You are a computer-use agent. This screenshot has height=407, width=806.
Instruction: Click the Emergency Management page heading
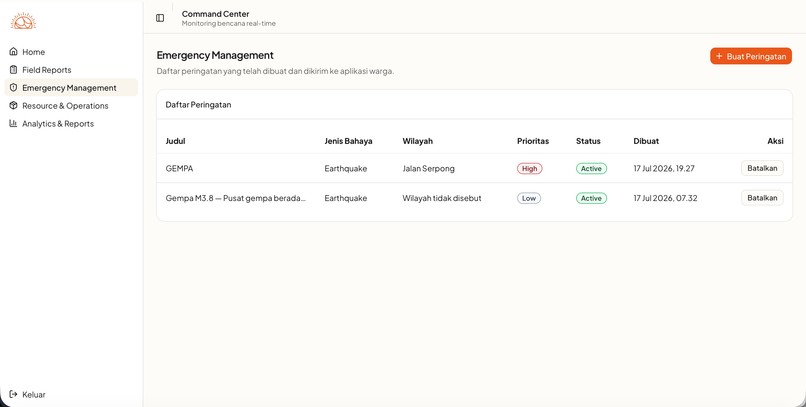coord(215,55)
